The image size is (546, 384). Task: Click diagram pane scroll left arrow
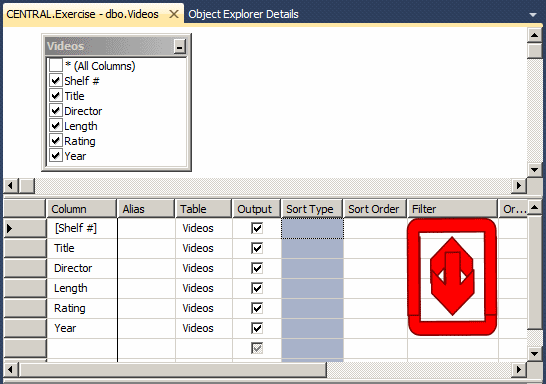tap(10, 185)
